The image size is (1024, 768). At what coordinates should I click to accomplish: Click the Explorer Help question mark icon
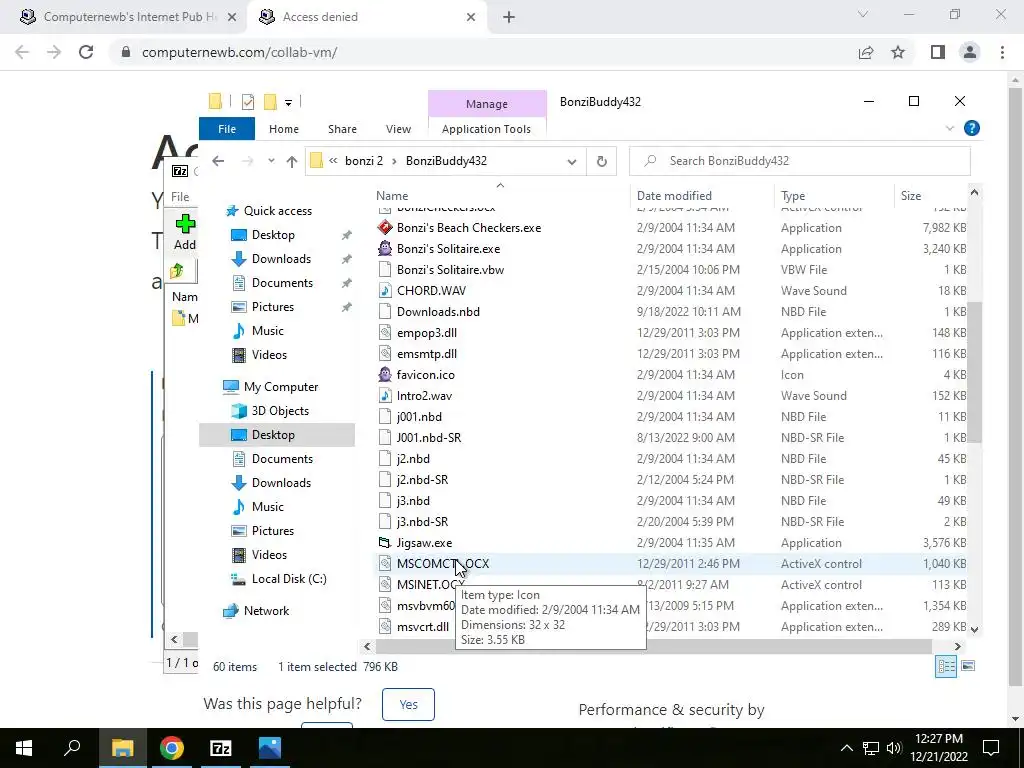click(x=972, y=129)
